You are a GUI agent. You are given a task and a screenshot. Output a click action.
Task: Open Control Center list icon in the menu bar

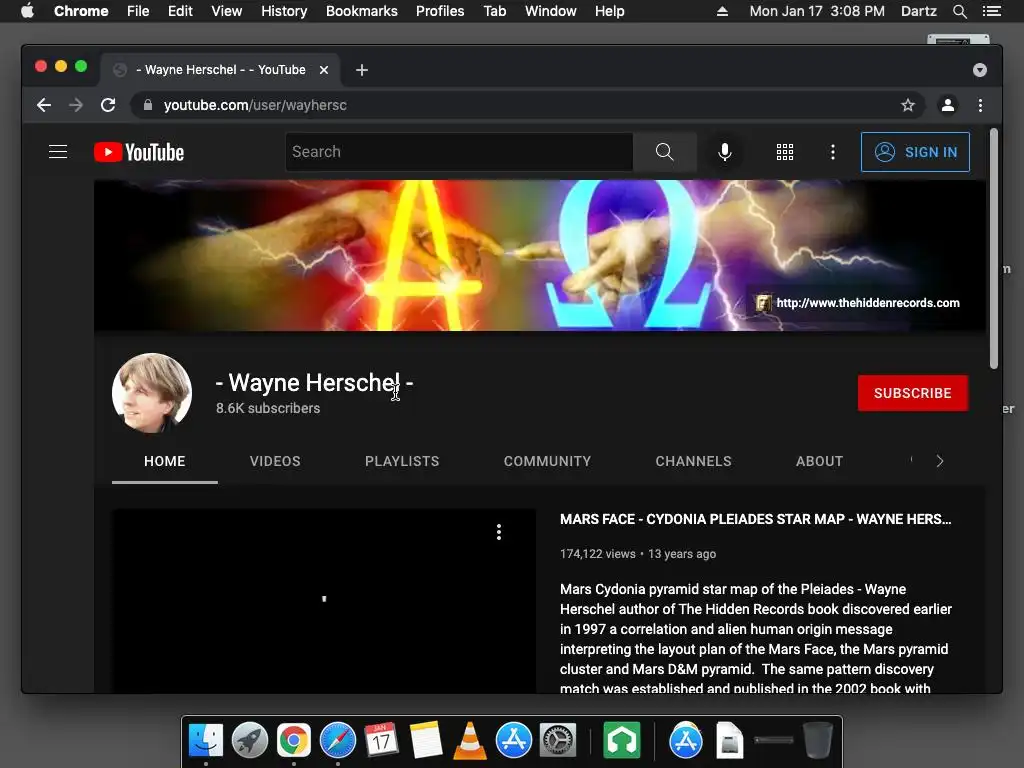[x=992, y=11]
